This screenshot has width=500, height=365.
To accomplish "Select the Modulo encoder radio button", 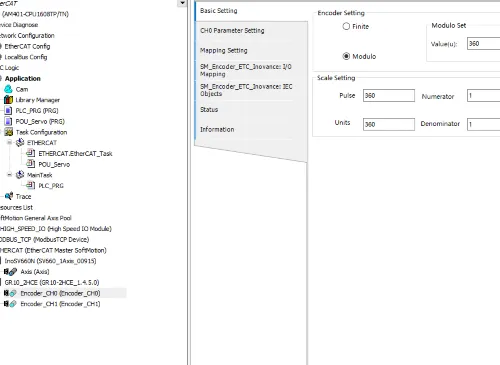I will point(346,56).
